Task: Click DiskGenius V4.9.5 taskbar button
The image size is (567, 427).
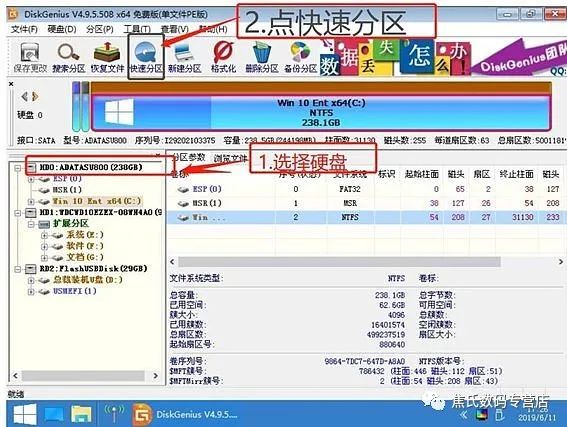Action: pos(186,414)
